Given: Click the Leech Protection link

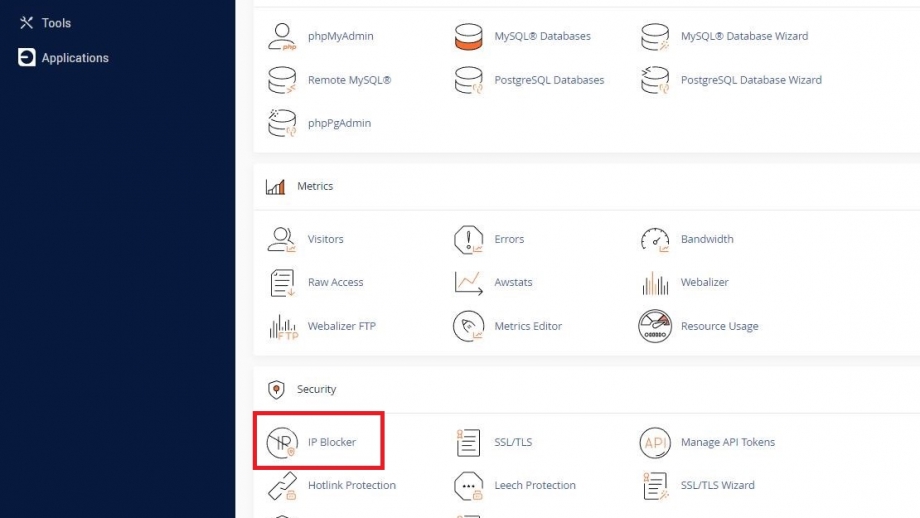Looking at the screenshot, I should click(x=535, y=486).
